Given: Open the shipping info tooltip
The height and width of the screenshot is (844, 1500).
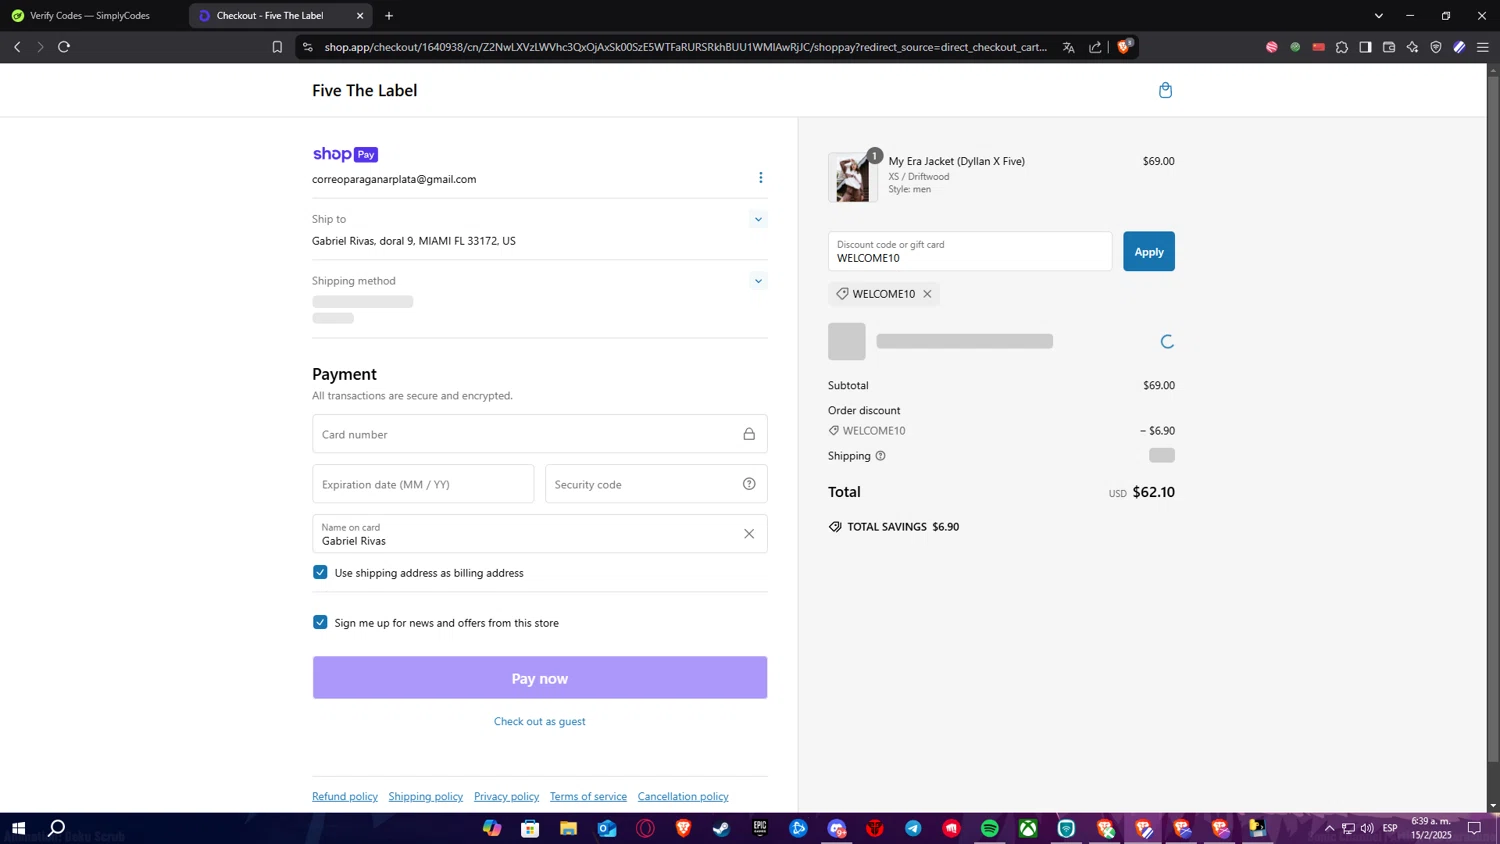Looking at the screenshot, I should 880,456.
